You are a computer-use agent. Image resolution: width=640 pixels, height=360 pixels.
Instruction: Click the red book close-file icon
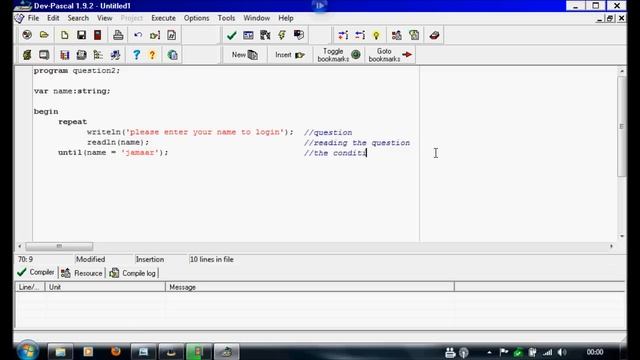click(98, 35)
